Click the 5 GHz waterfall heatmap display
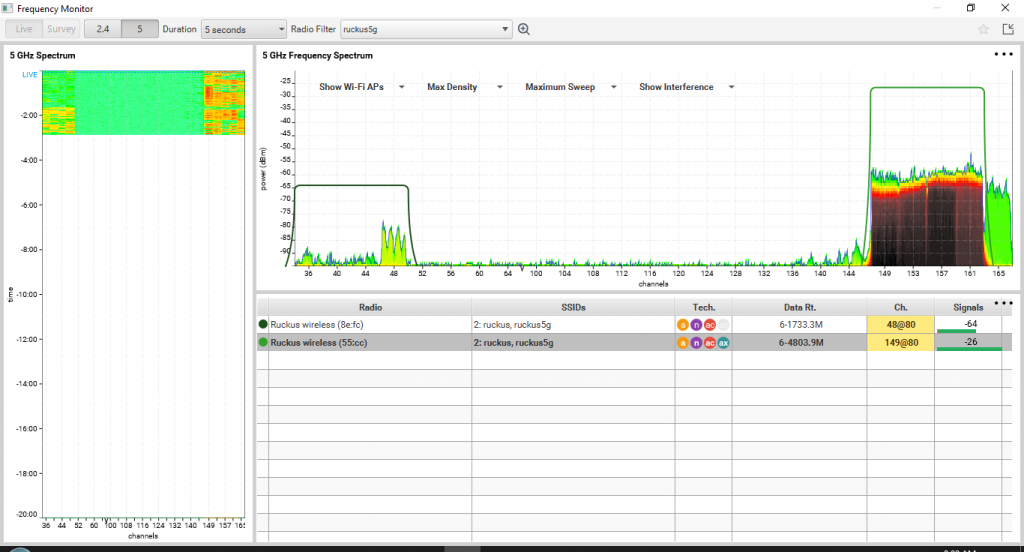Viewport: 1024px width, 552px height. click(144, 103)
